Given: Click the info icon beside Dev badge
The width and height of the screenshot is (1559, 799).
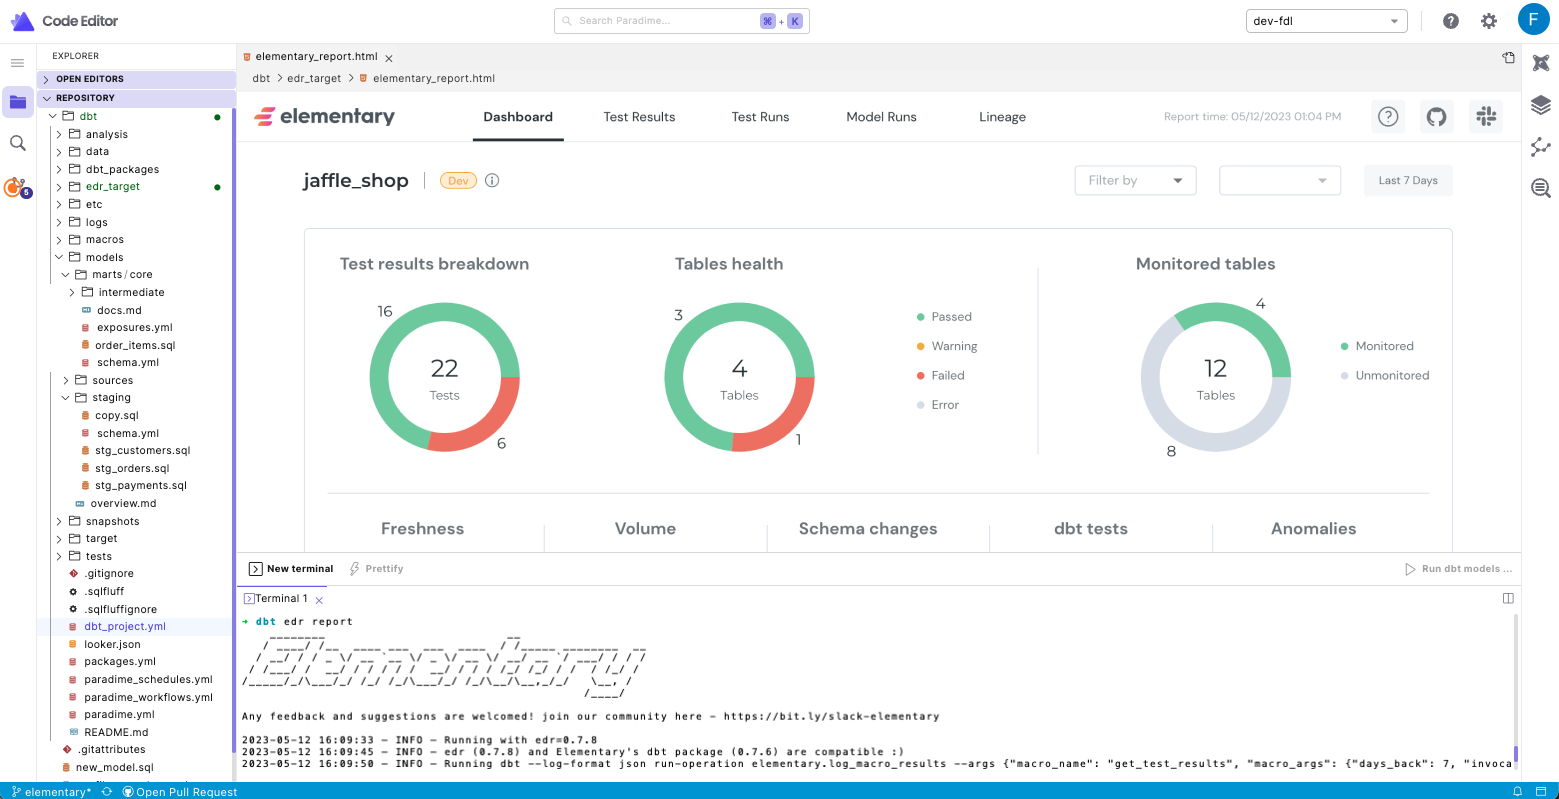Looking at the screenshot, I should (x=492, y=181).
